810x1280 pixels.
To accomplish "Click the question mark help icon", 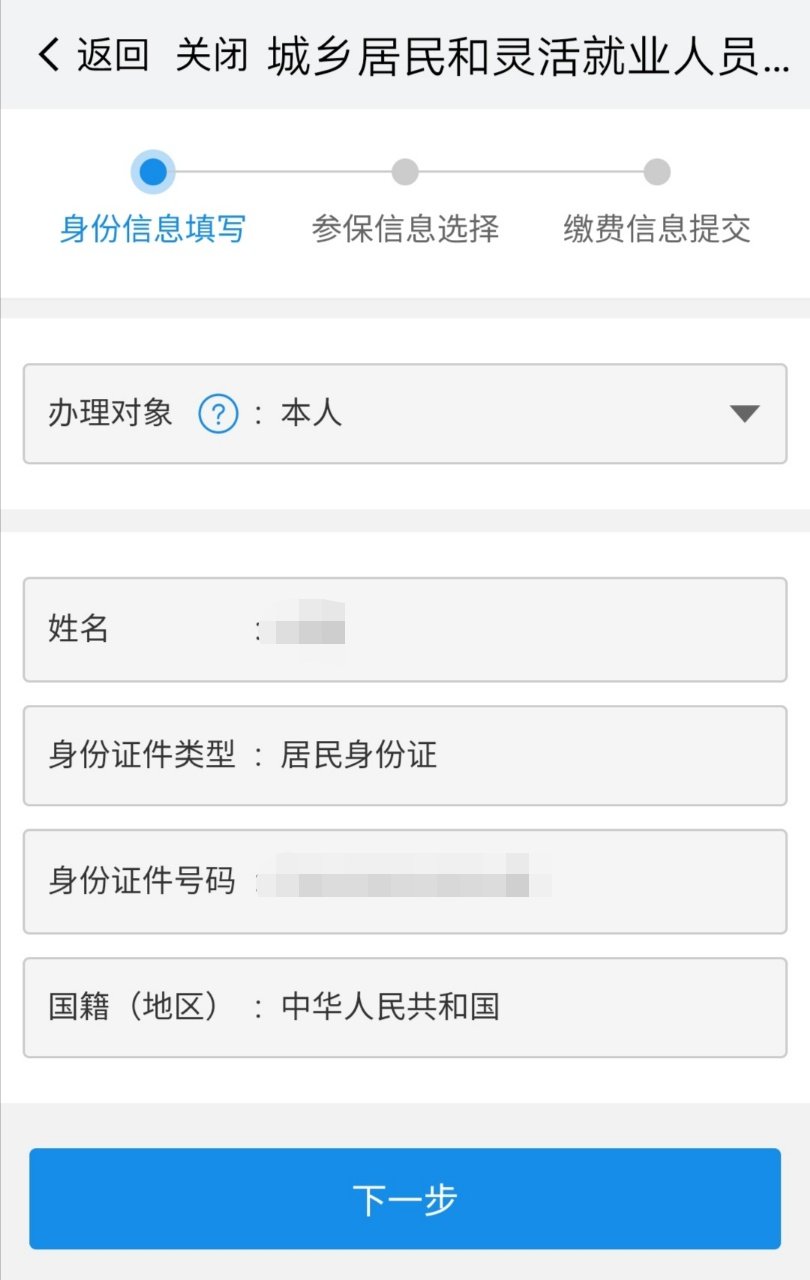I will coord(218,413).
